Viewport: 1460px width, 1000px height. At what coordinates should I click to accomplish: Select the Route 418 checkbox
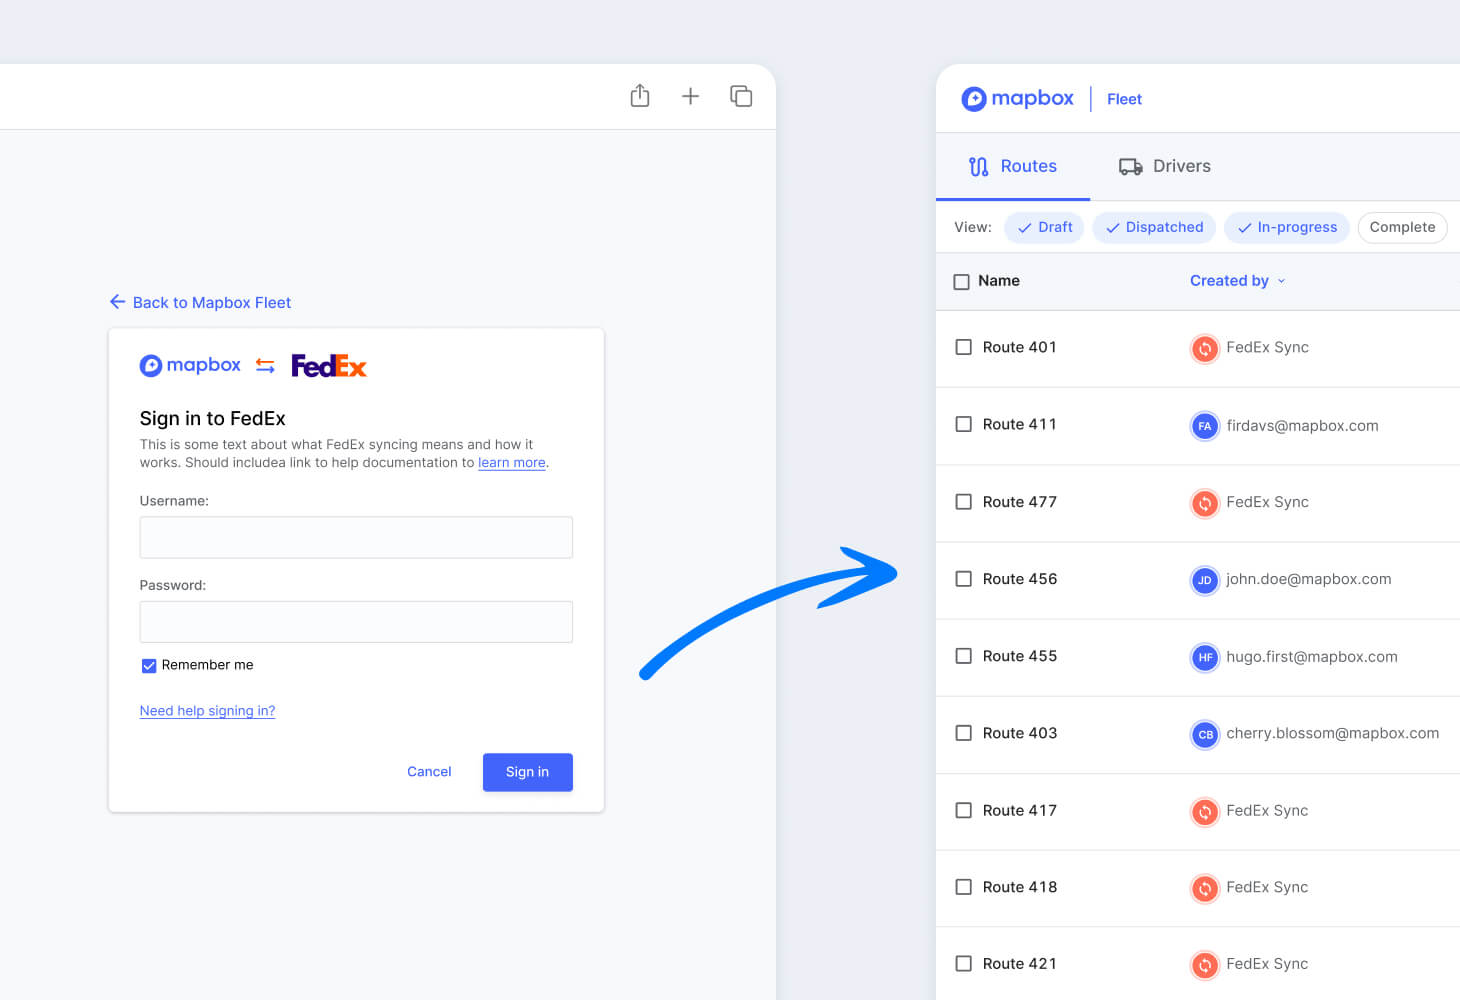[x=964, y=887]
